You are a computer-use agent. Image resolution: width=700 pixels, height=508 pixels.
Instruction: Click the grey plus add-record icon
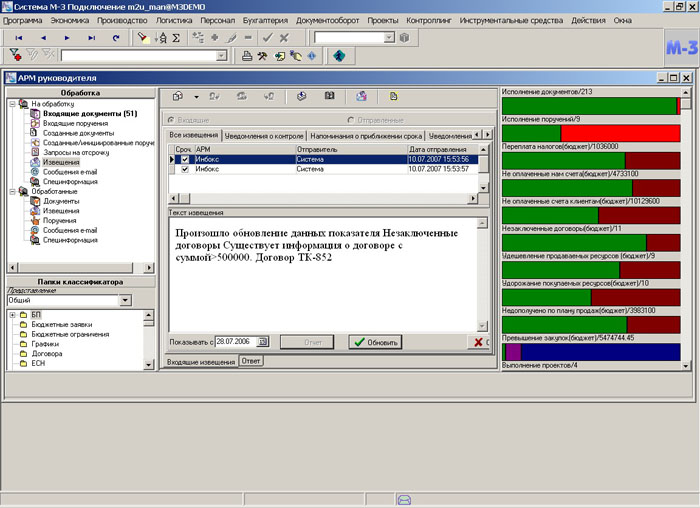click(x=215, y=38)
